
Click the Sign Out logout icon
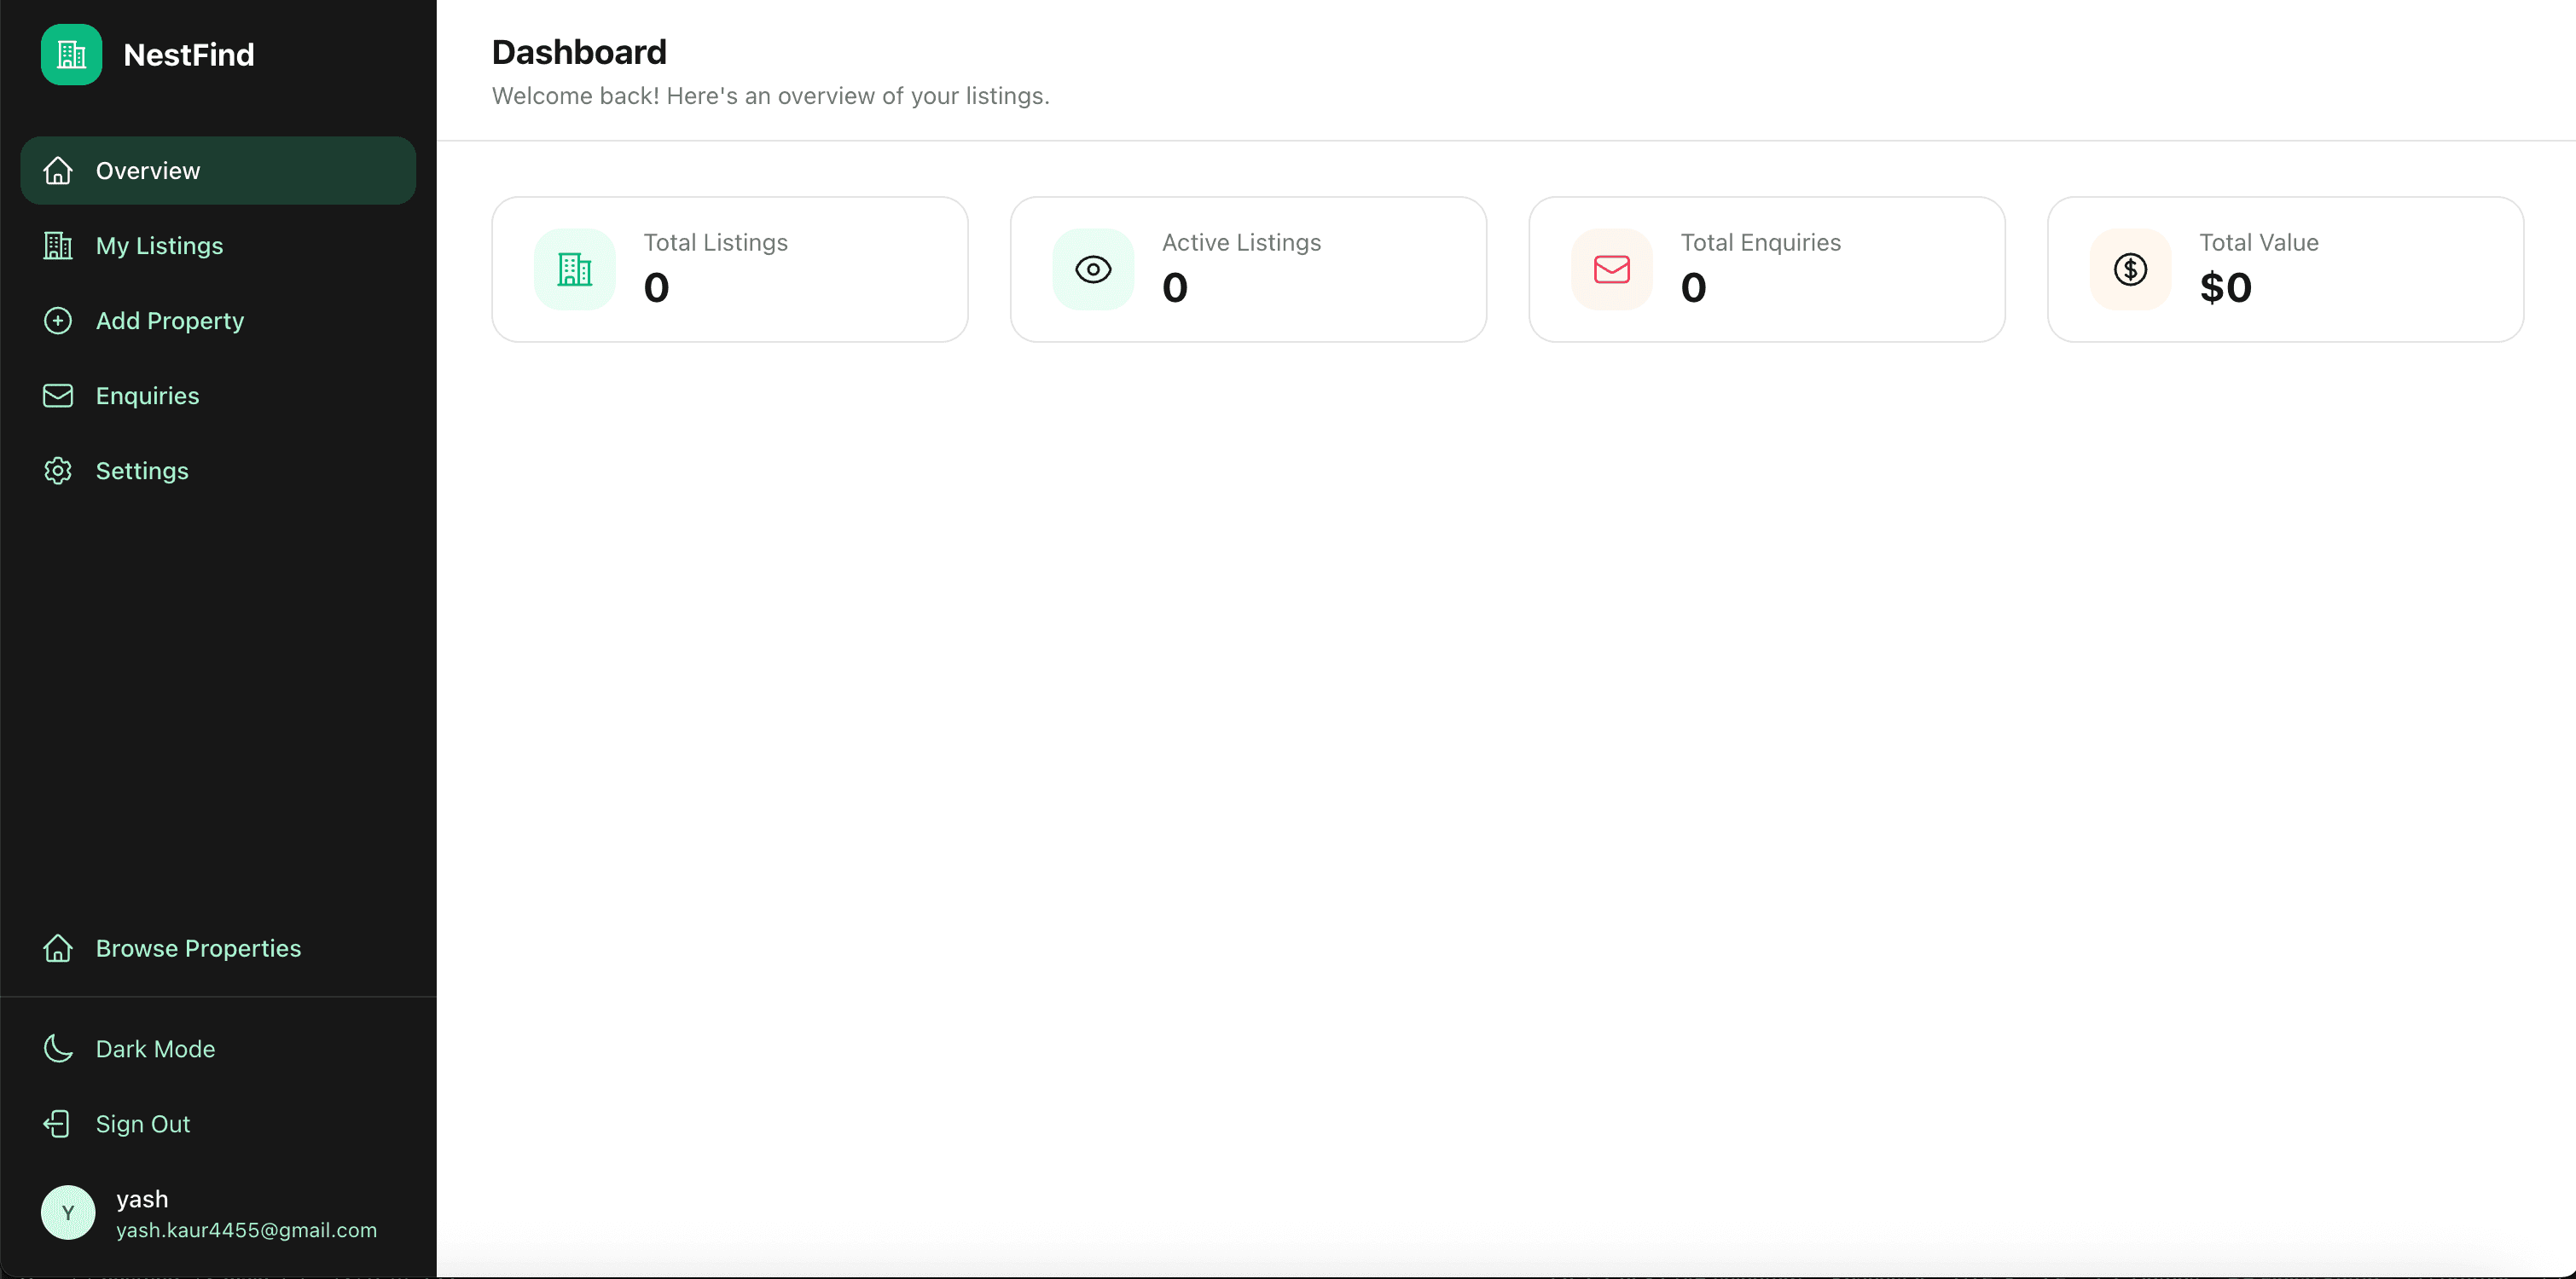[58, 1123]
